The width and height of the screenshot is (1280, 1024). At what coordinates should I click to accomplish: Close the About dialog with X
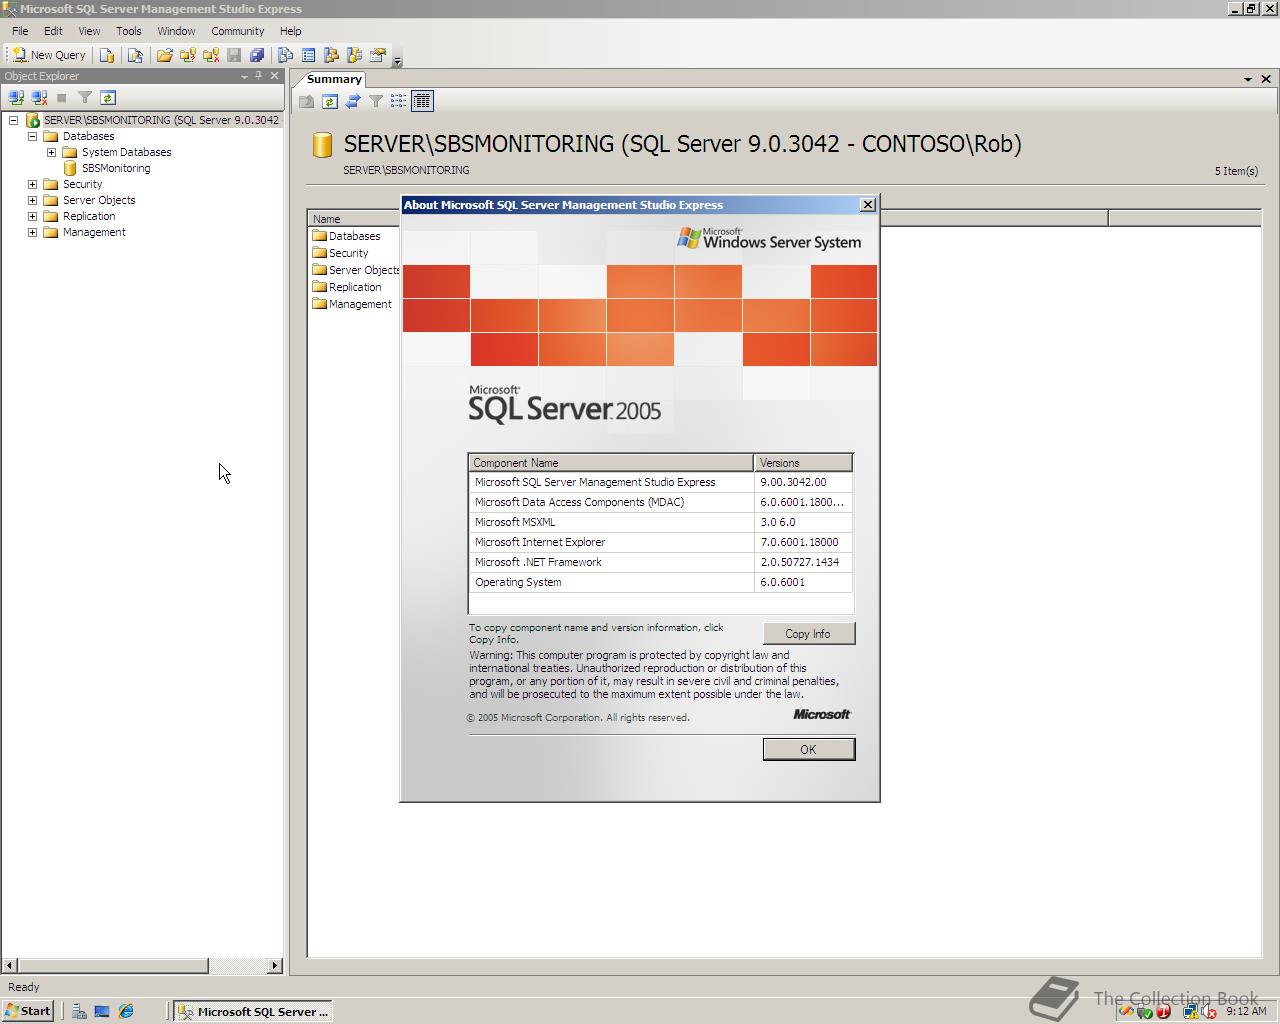pyautogui.click(x=868, y=204)
